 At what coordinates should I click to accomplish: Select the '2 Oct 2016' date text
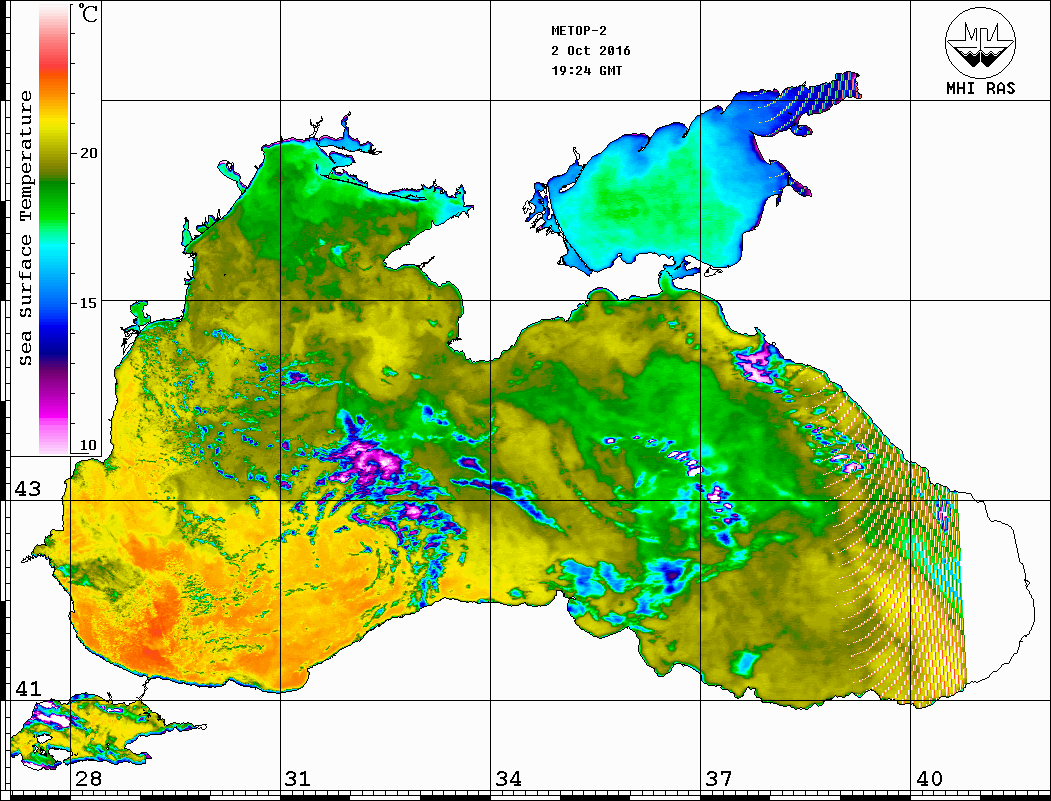click(x=591, y=51)
